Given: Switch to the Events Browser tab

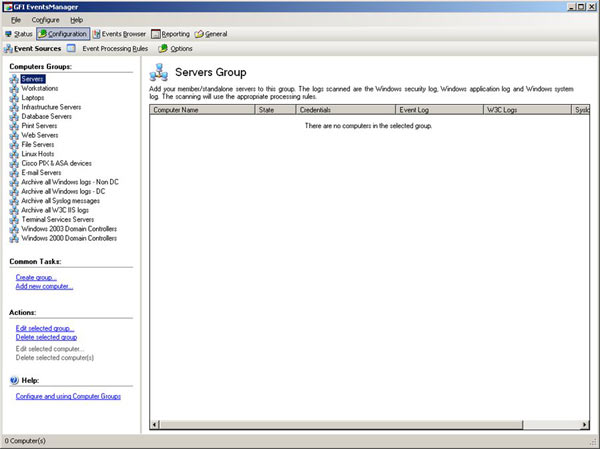Looking at the screenshot, I should click(x=119, y=34).
